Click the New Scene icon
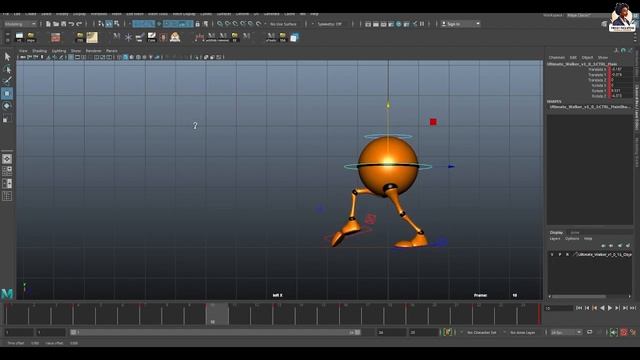Screen dimensions: 640x360 tap(48, 24)
